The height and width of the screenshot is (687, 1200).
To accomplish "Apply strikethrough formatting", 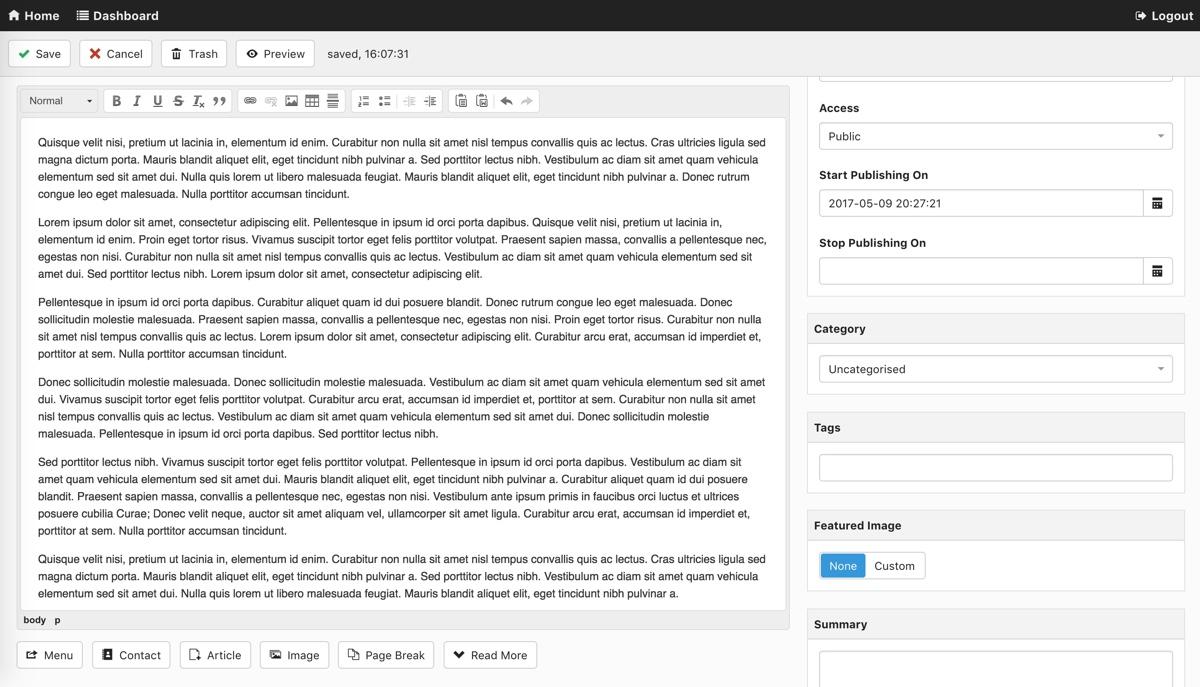I will coord(178,101).
